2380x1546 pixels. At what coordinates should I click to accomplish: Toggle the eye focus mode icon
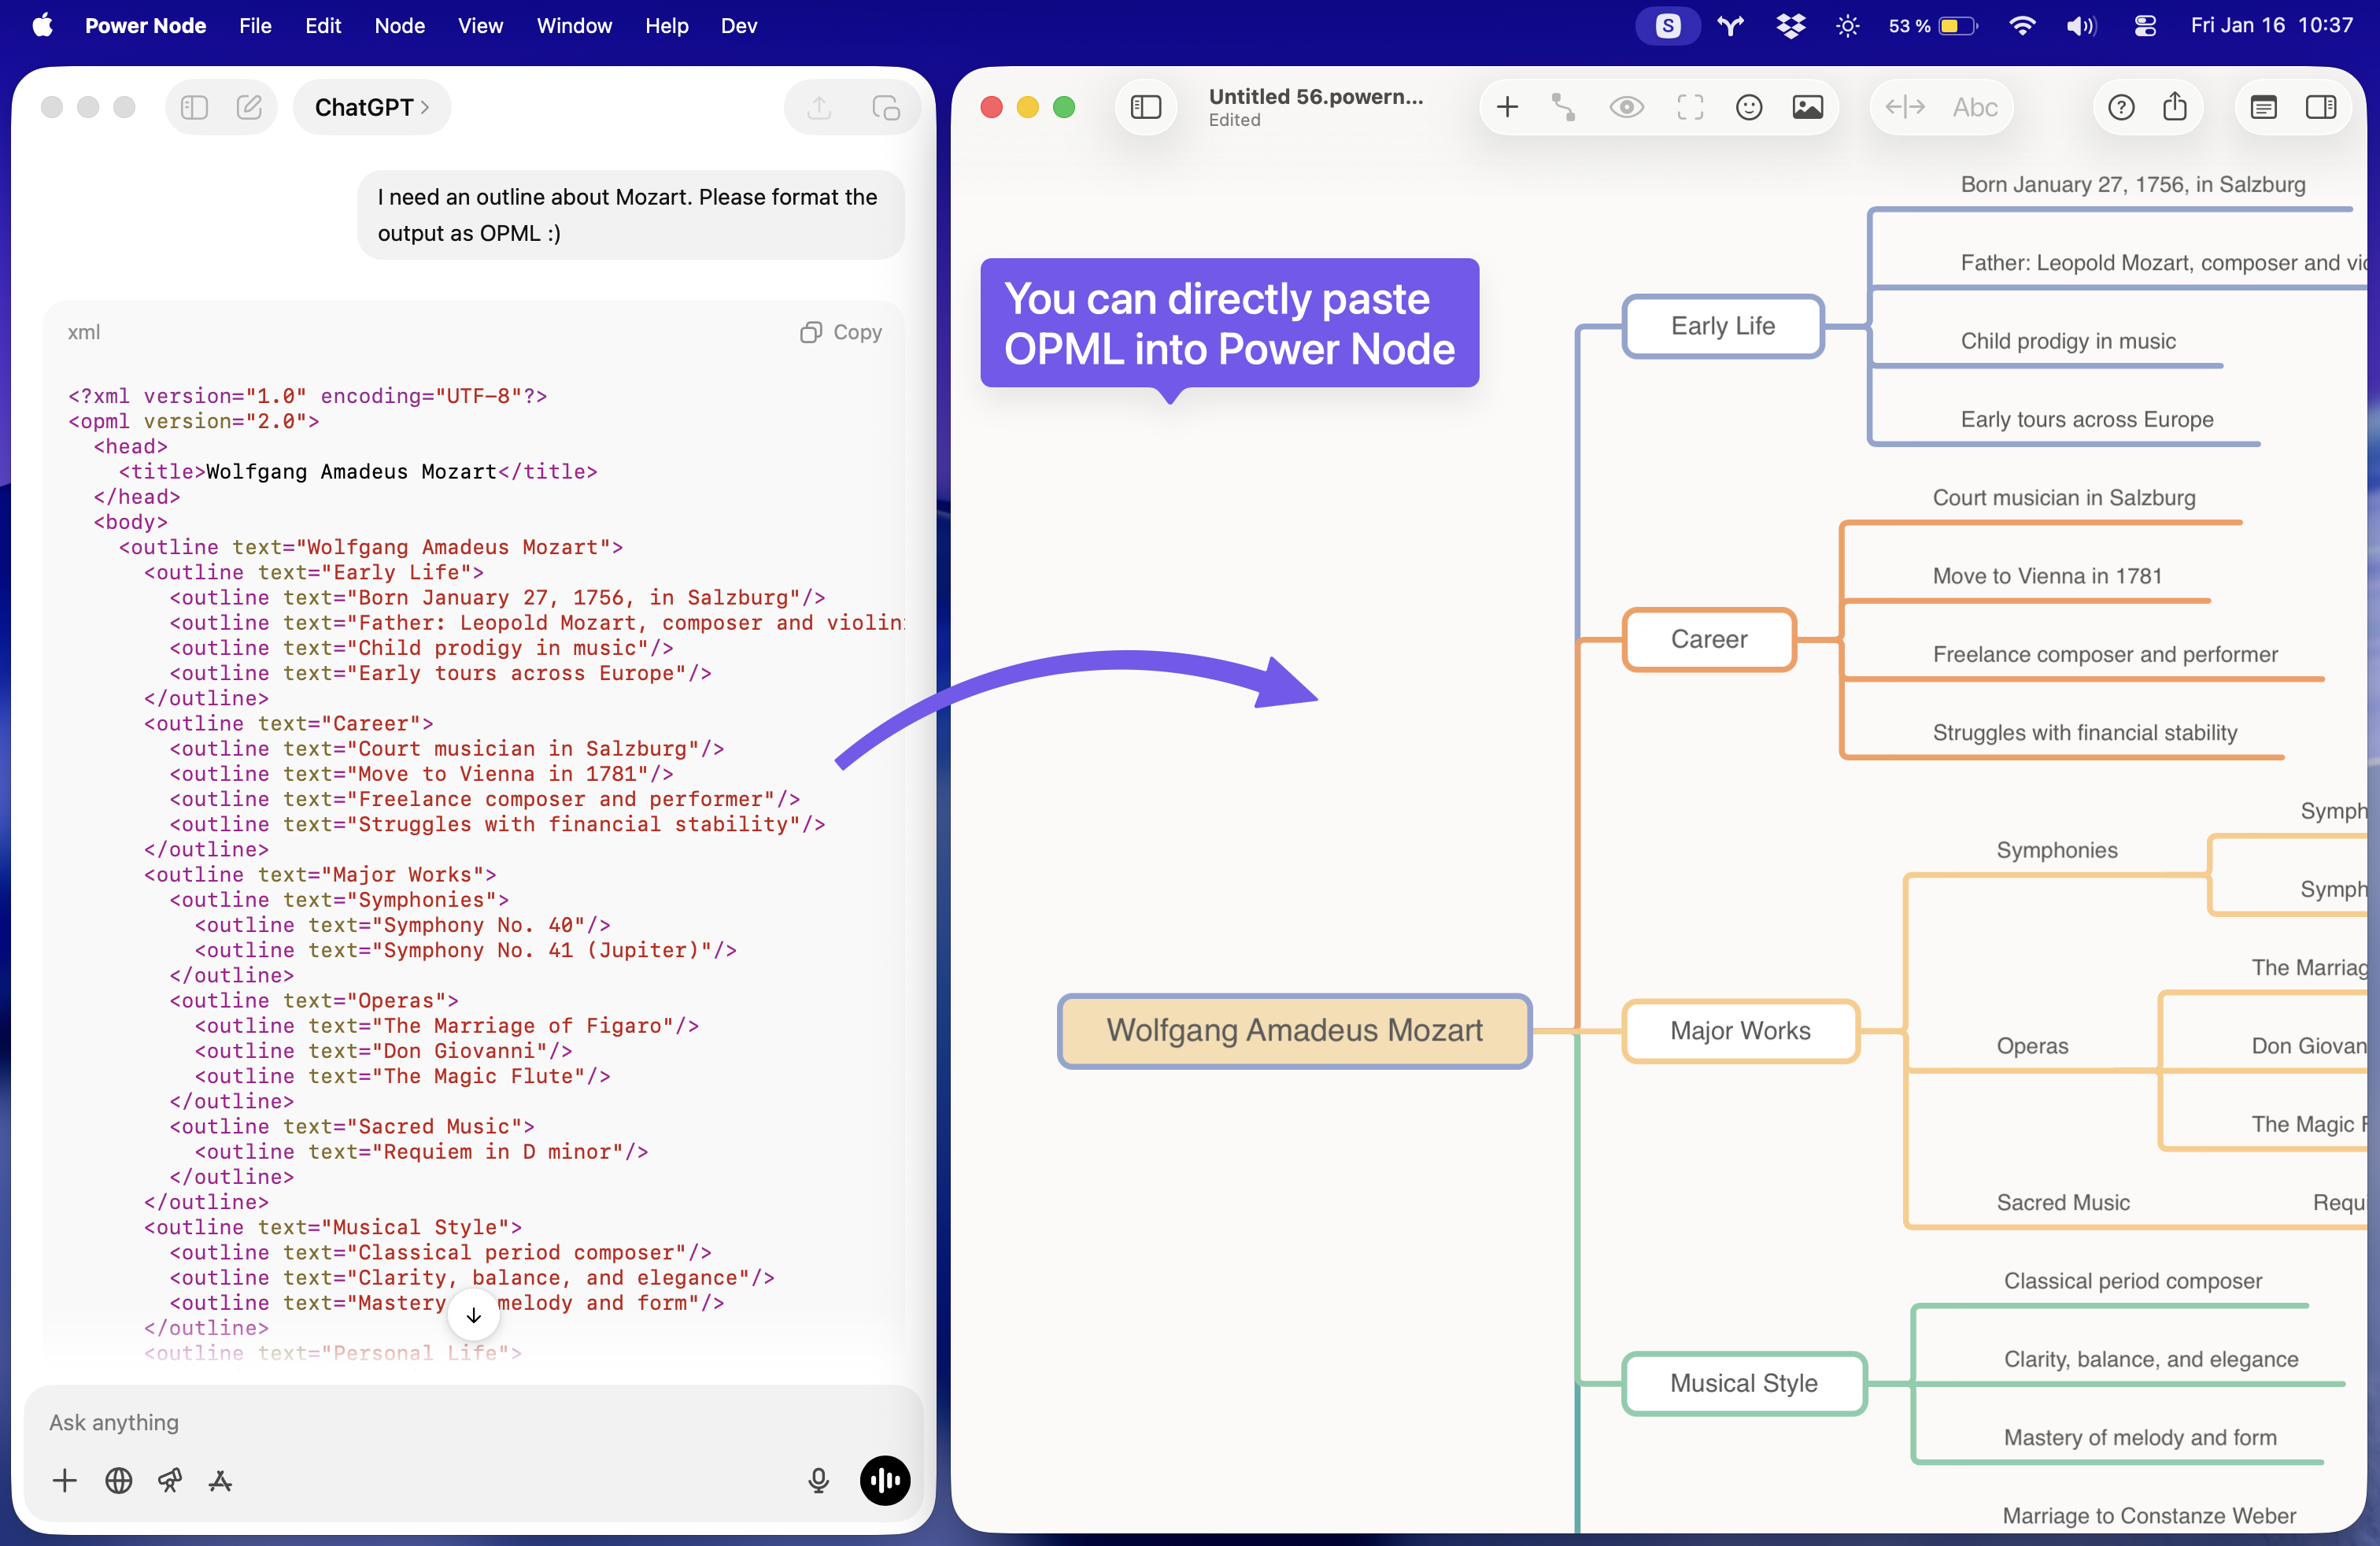(x=1626, y=107)
